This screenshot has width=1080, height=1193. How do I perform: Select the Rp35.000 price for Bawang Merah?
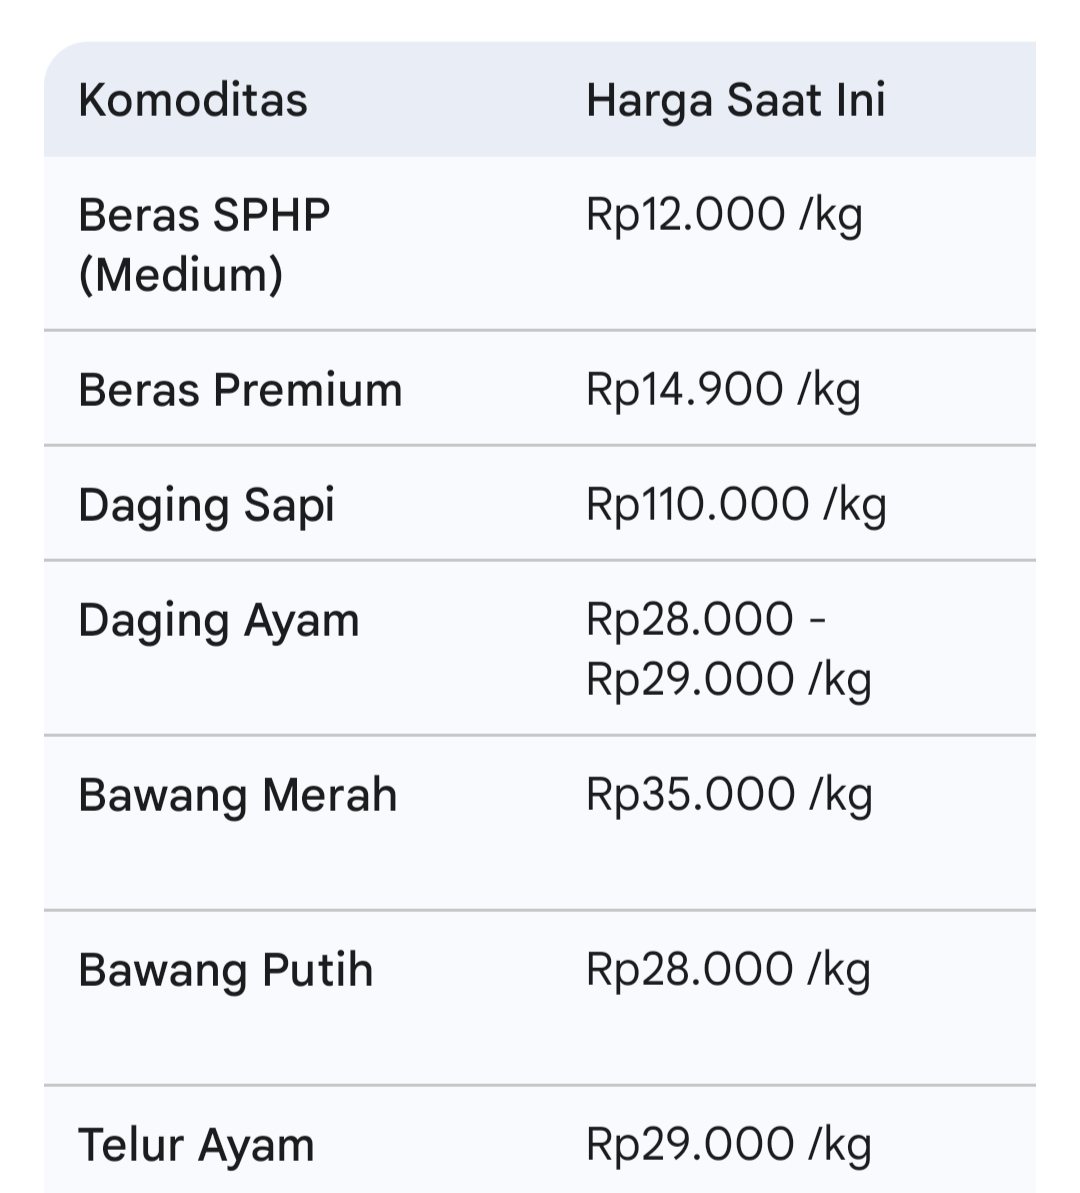[690, 795]
